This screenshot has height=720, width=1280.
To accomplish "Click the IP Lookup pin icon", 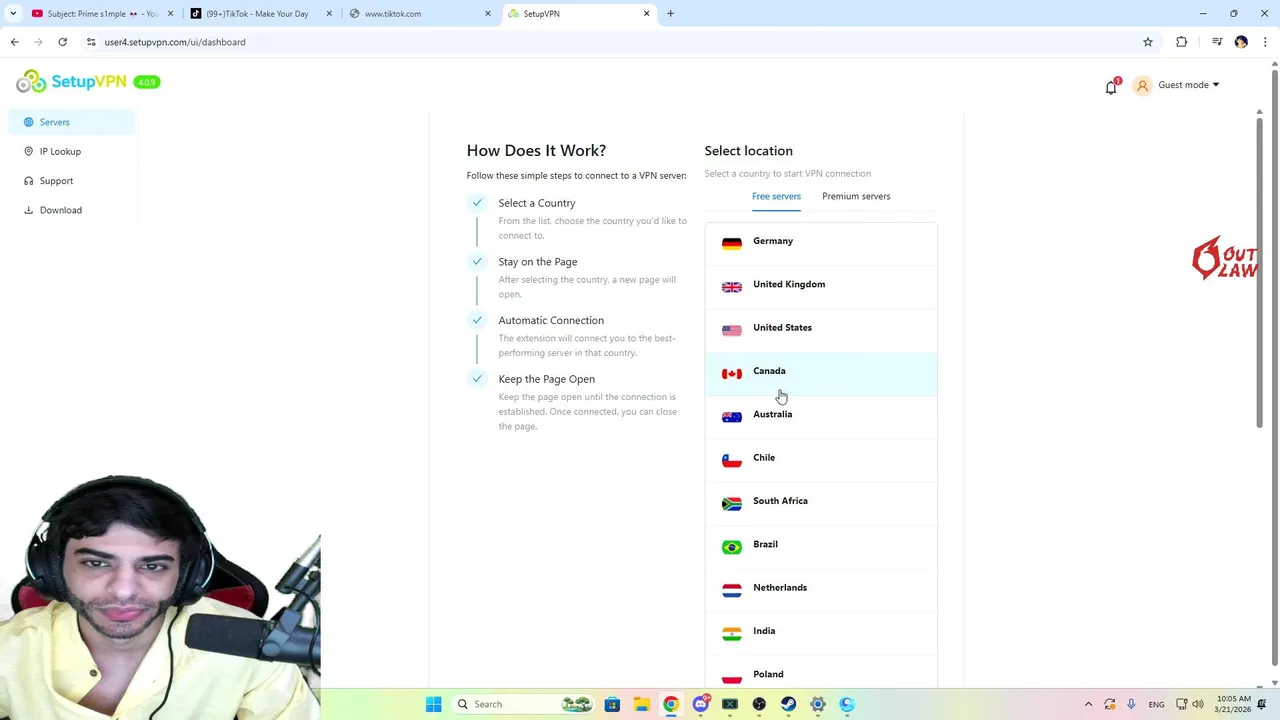I will tap(28, 151).
